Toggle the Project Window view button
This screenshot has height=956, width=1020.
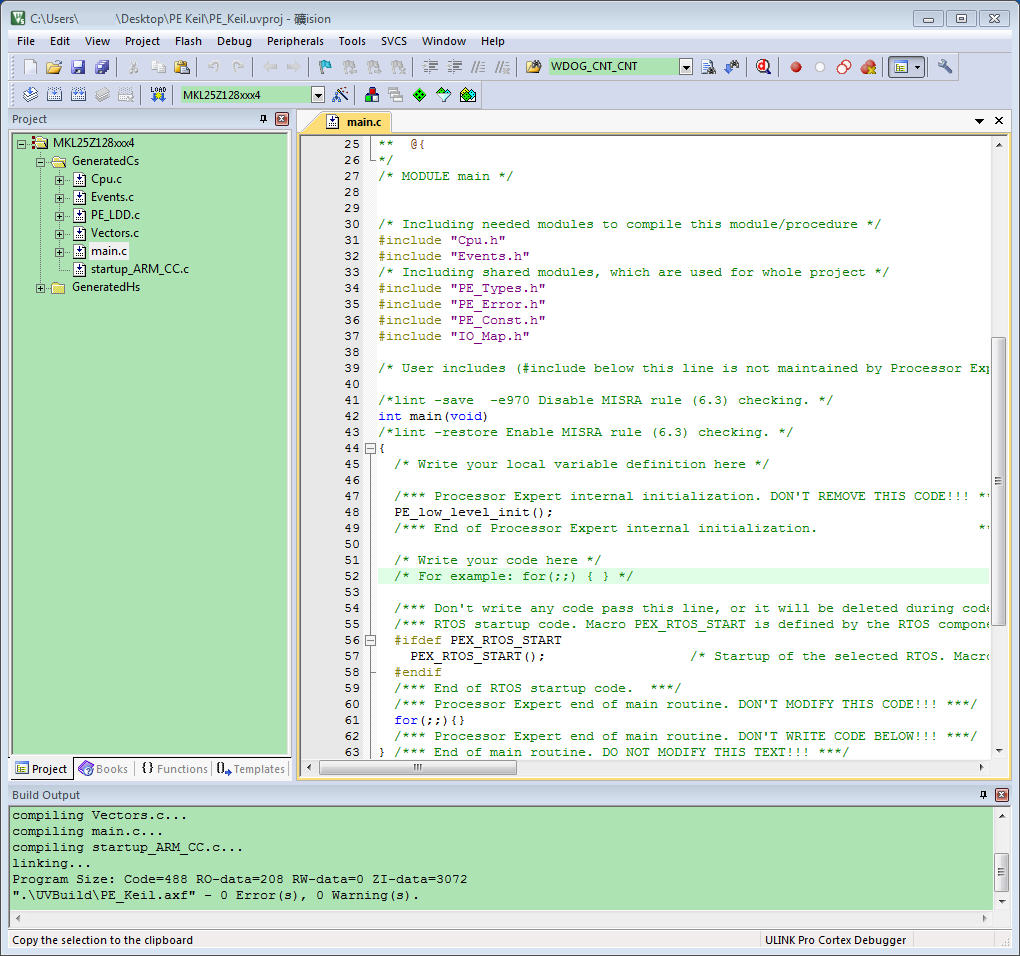901,66
